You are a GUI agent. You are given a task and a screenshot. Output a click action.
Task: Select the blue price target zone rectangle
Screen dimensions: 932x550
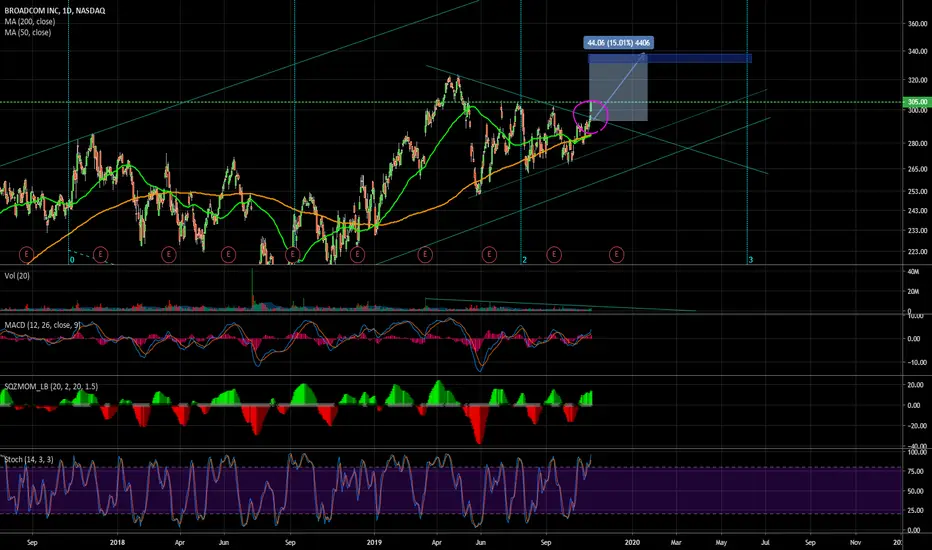[670, 58]
